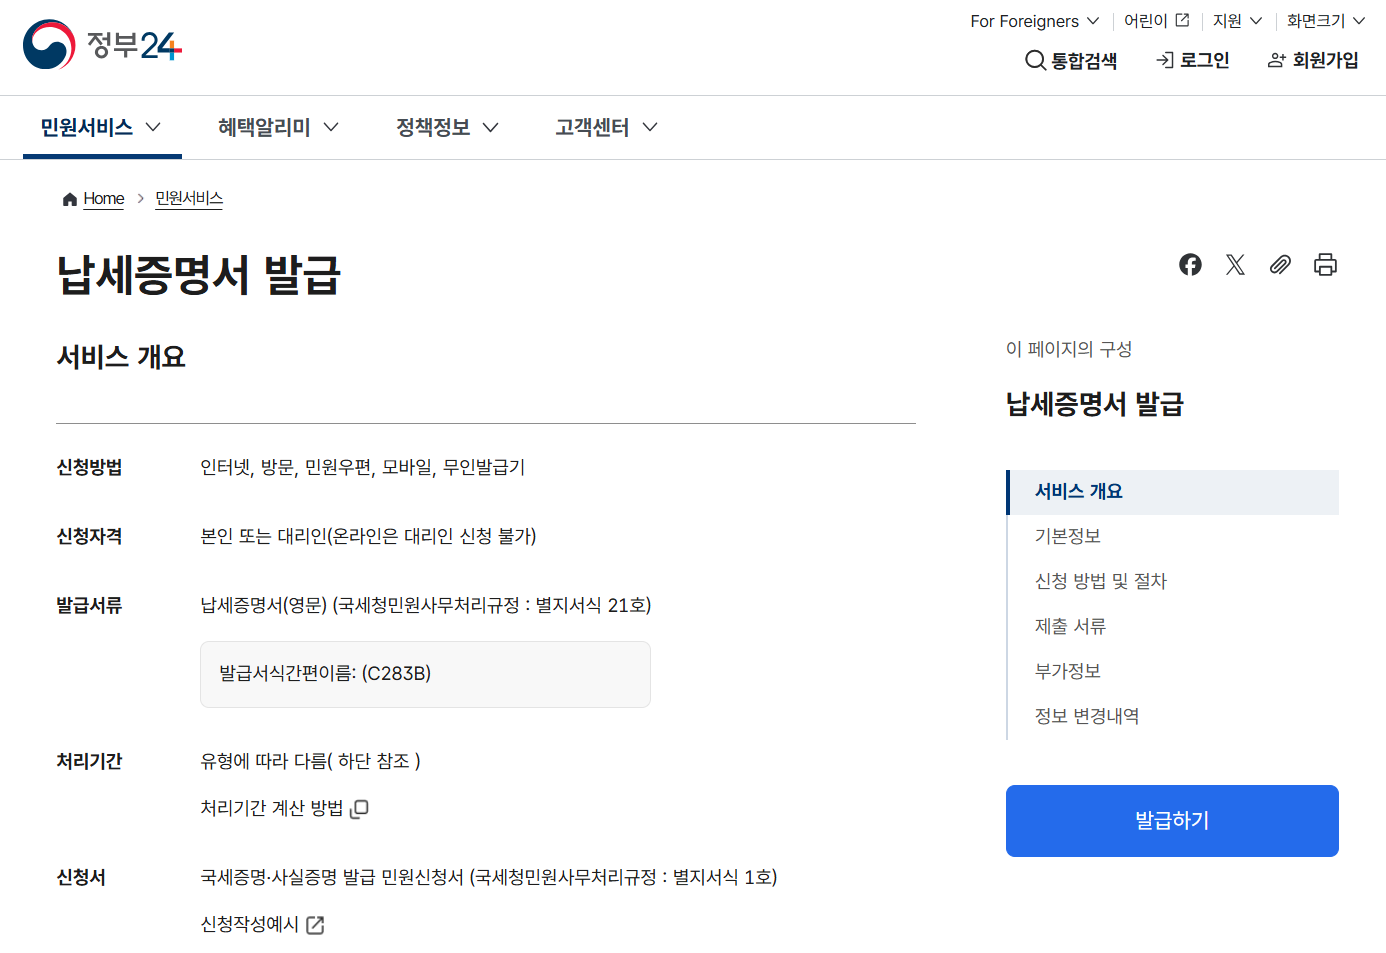Click the 정부24 logo

click(x=102, y=45)
